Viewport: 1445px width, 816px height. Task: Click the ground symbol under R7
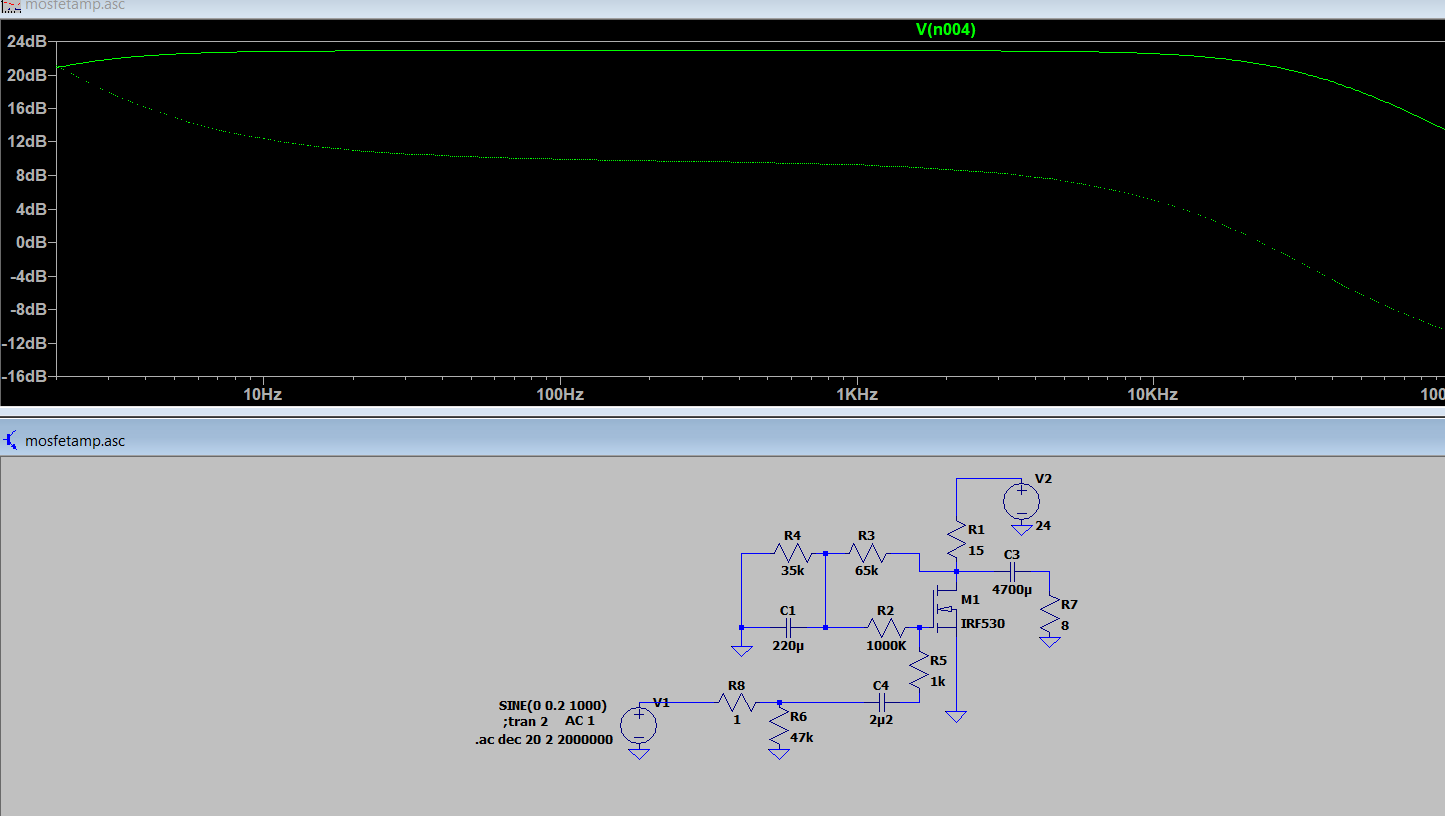pyautogui.click(x=1049, y=641)
